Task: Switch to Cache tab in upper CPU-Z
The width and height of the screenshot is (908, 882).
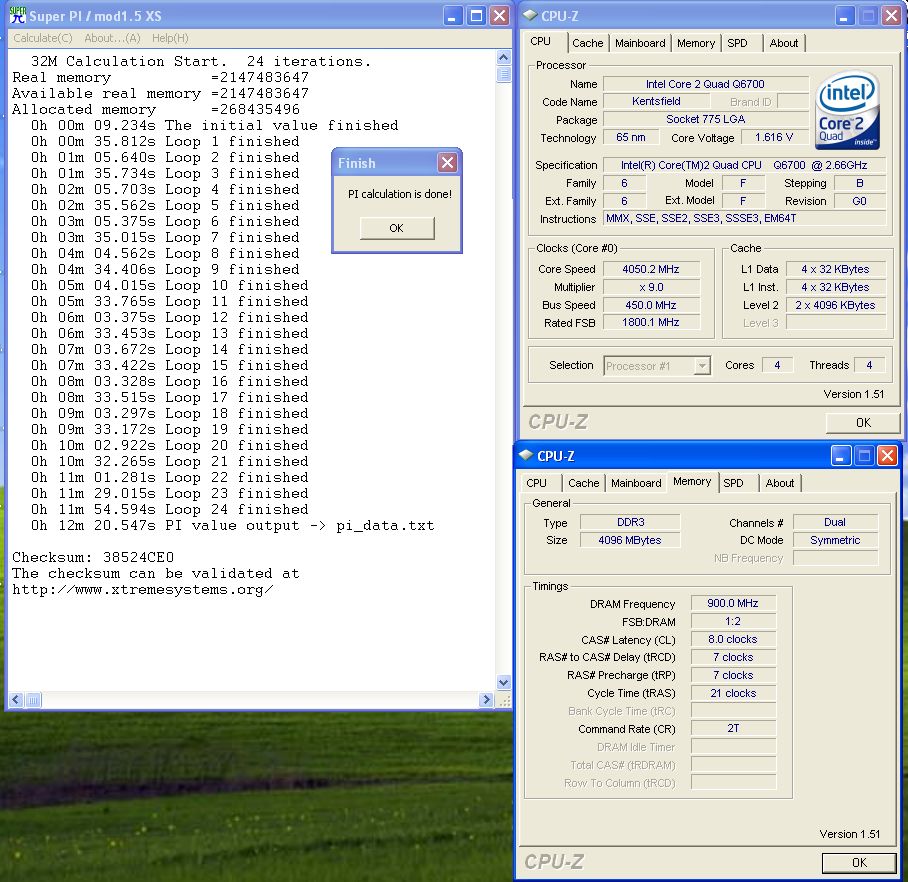Action: click(x=587, y=43)
